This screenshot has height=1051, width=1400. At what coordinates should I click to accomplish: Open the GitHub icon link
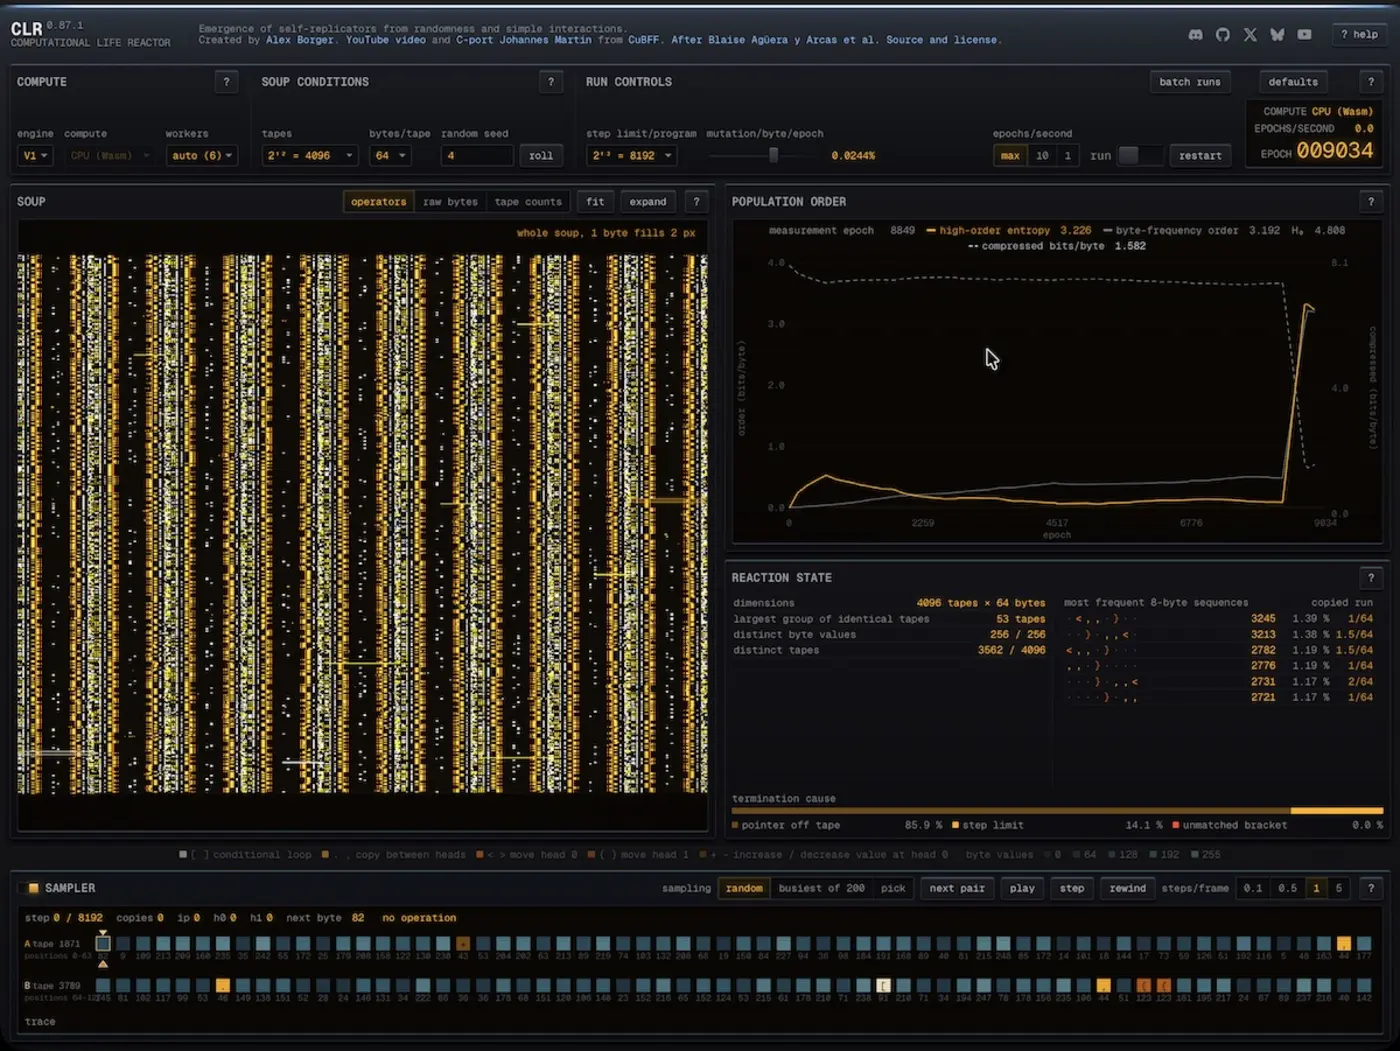tap(1222, 34)
